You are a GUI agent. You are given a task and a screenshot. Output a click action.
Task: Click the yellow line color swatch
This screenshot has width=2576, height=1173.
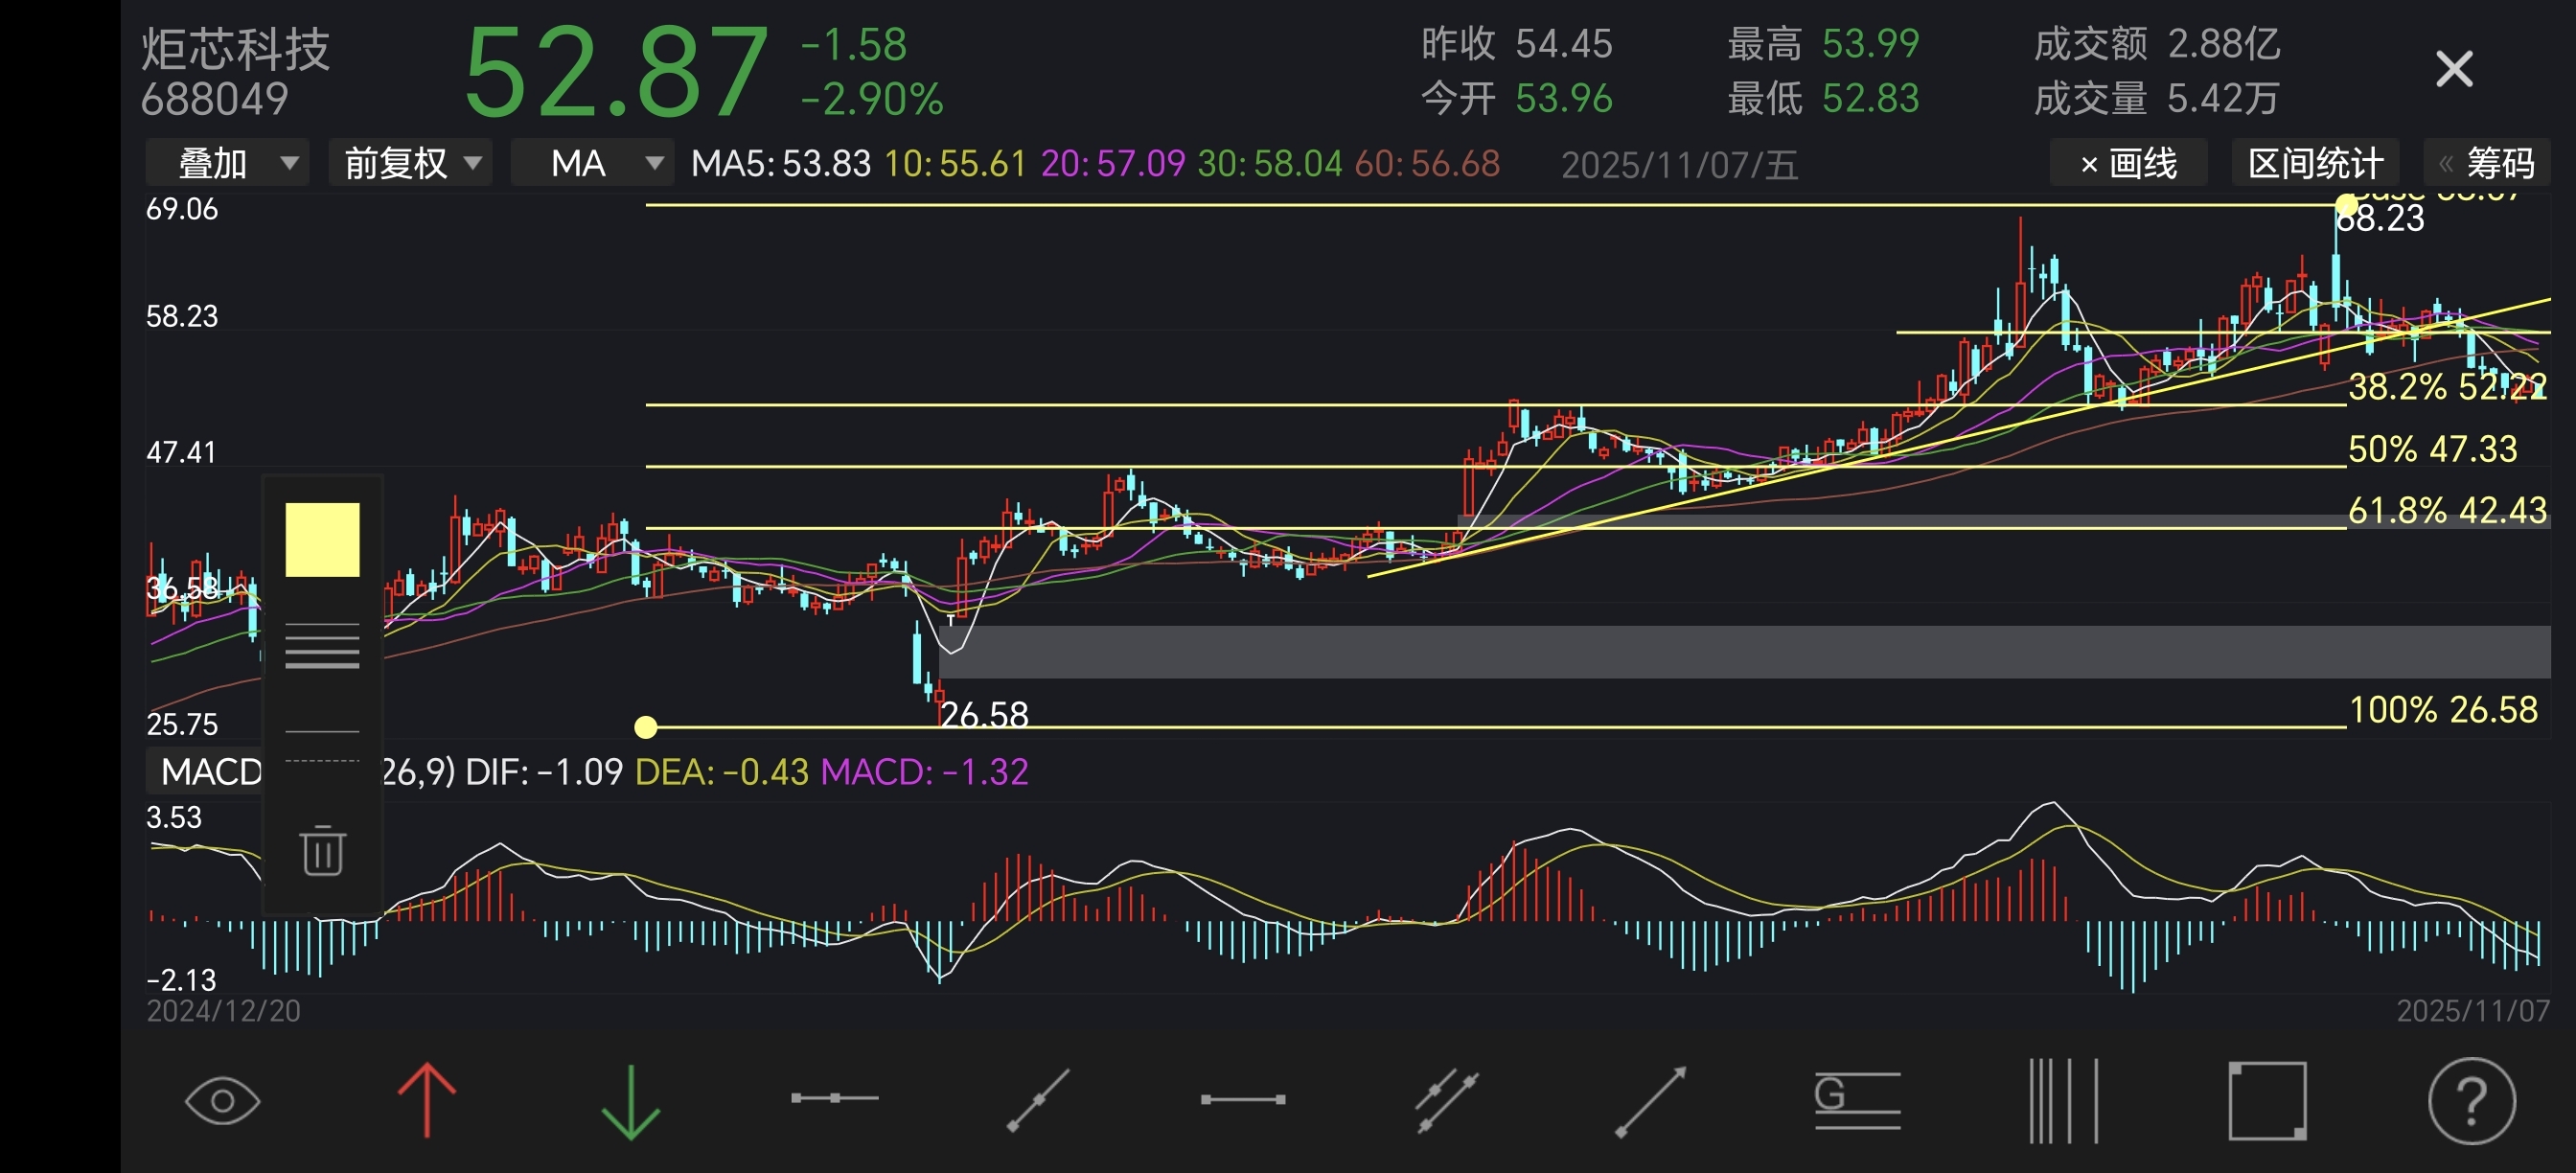(322, 540)
